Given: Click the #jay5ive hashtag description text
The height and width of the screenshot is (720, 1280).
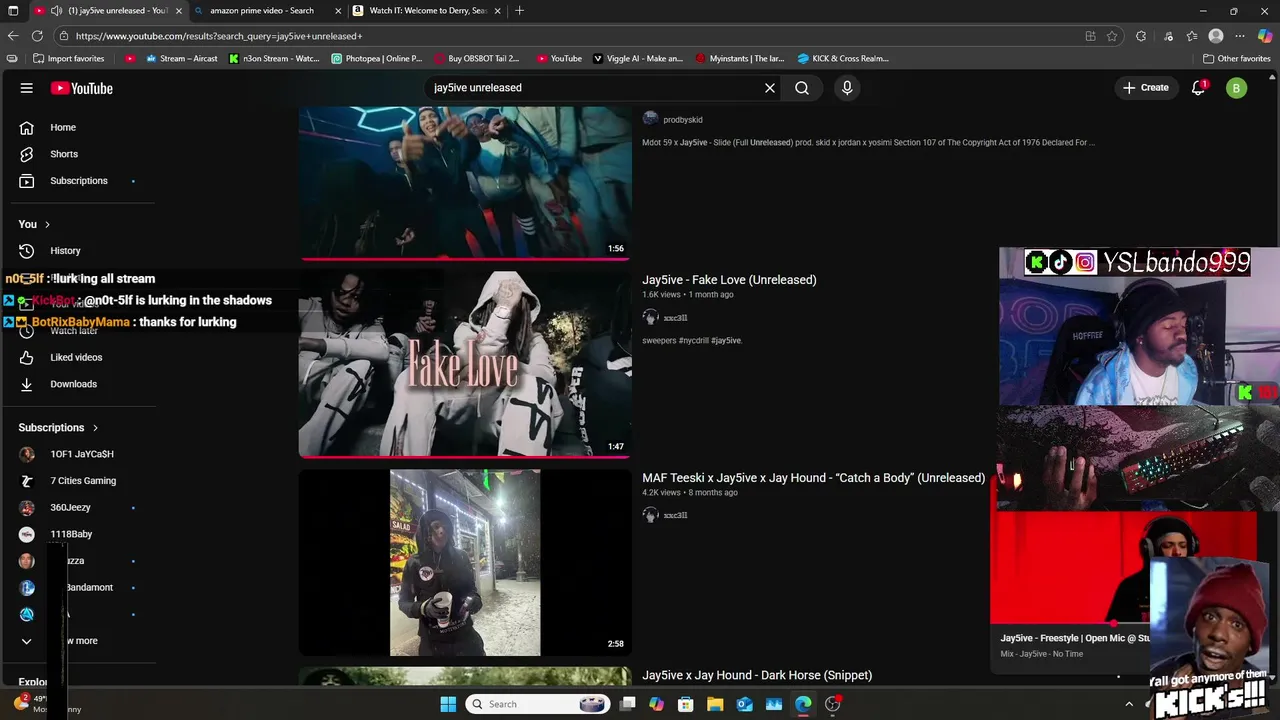Looking at the screenshot, I should 725,341.
